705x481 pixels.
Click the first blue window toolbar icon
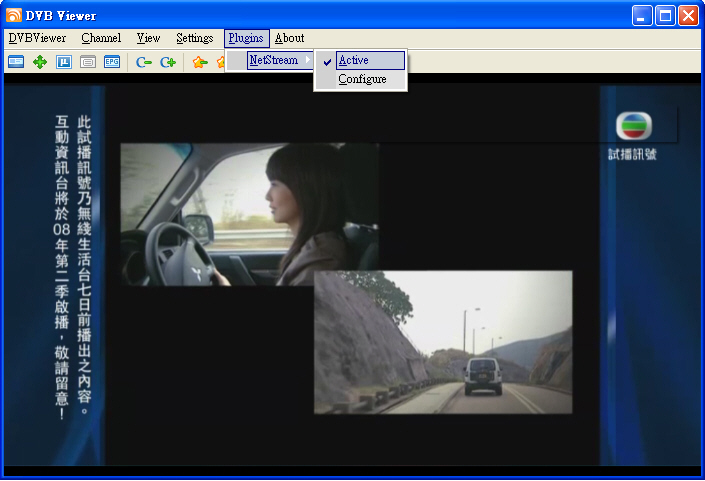[x=16, y=62]
